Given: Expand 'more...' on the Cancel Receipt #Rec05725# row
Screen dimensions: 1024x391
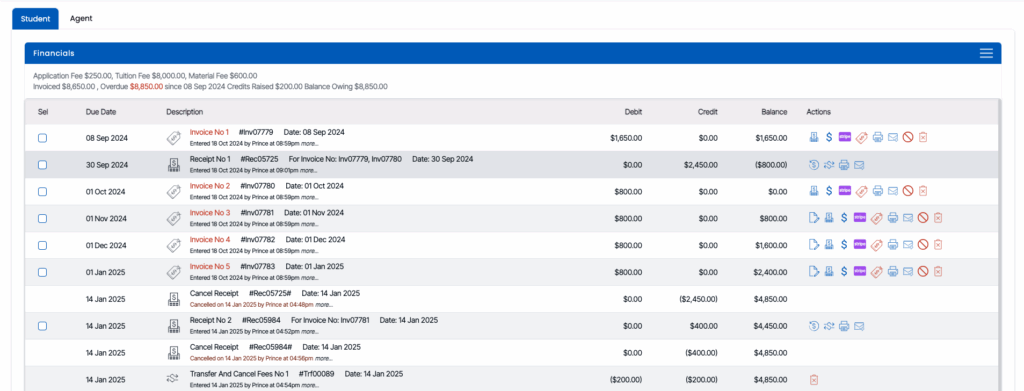Looking at the screenshot, I should coord(325,304).
